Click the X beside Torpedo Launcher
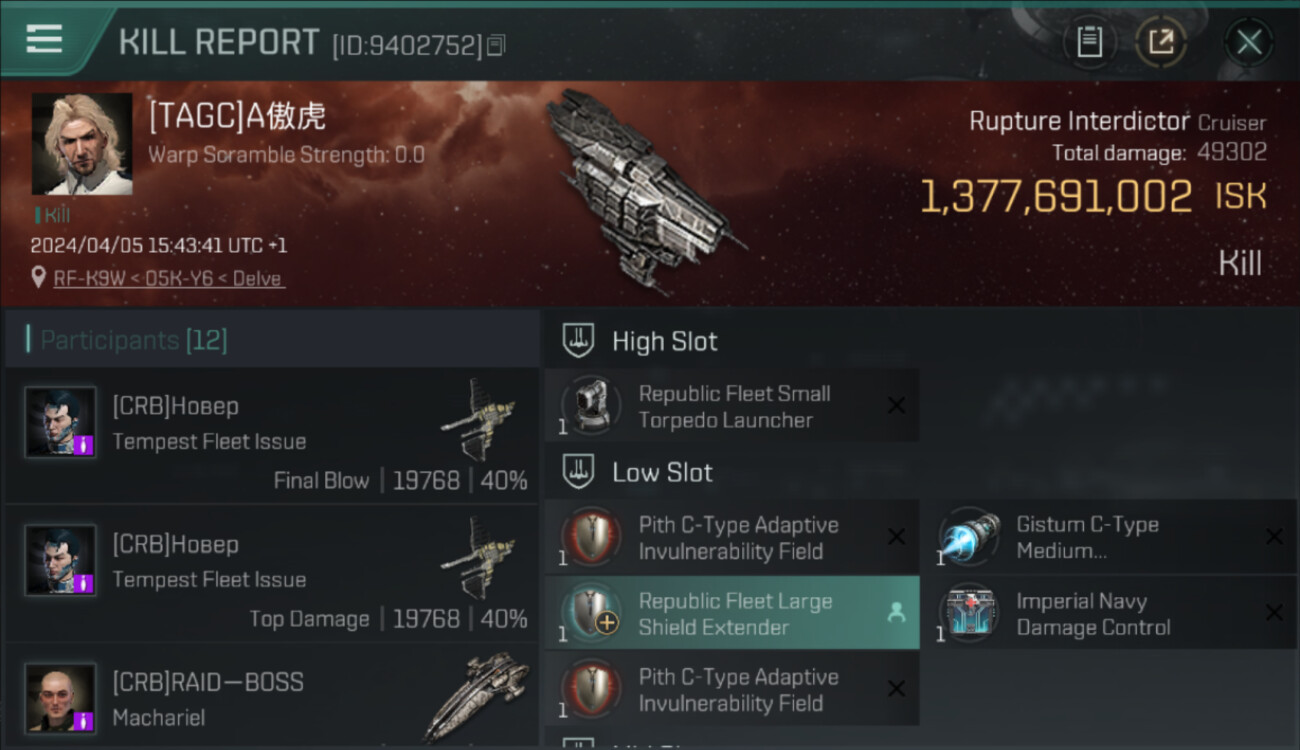The height and width of the screenshot is (750, 1300). click(x=897, y=405)
